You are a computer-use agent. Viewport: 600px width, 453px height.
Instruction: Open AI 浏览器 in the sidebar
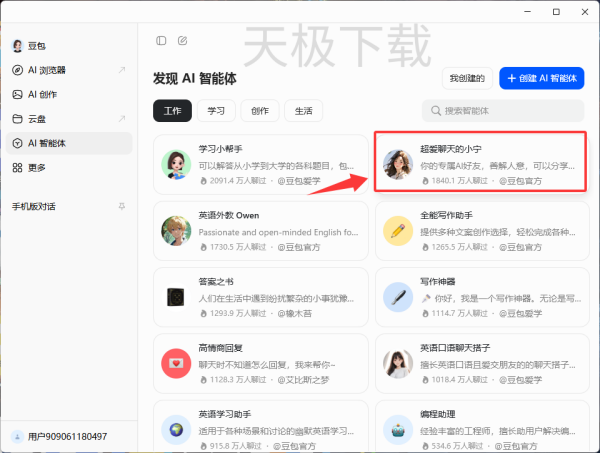[x=47, y=70]
